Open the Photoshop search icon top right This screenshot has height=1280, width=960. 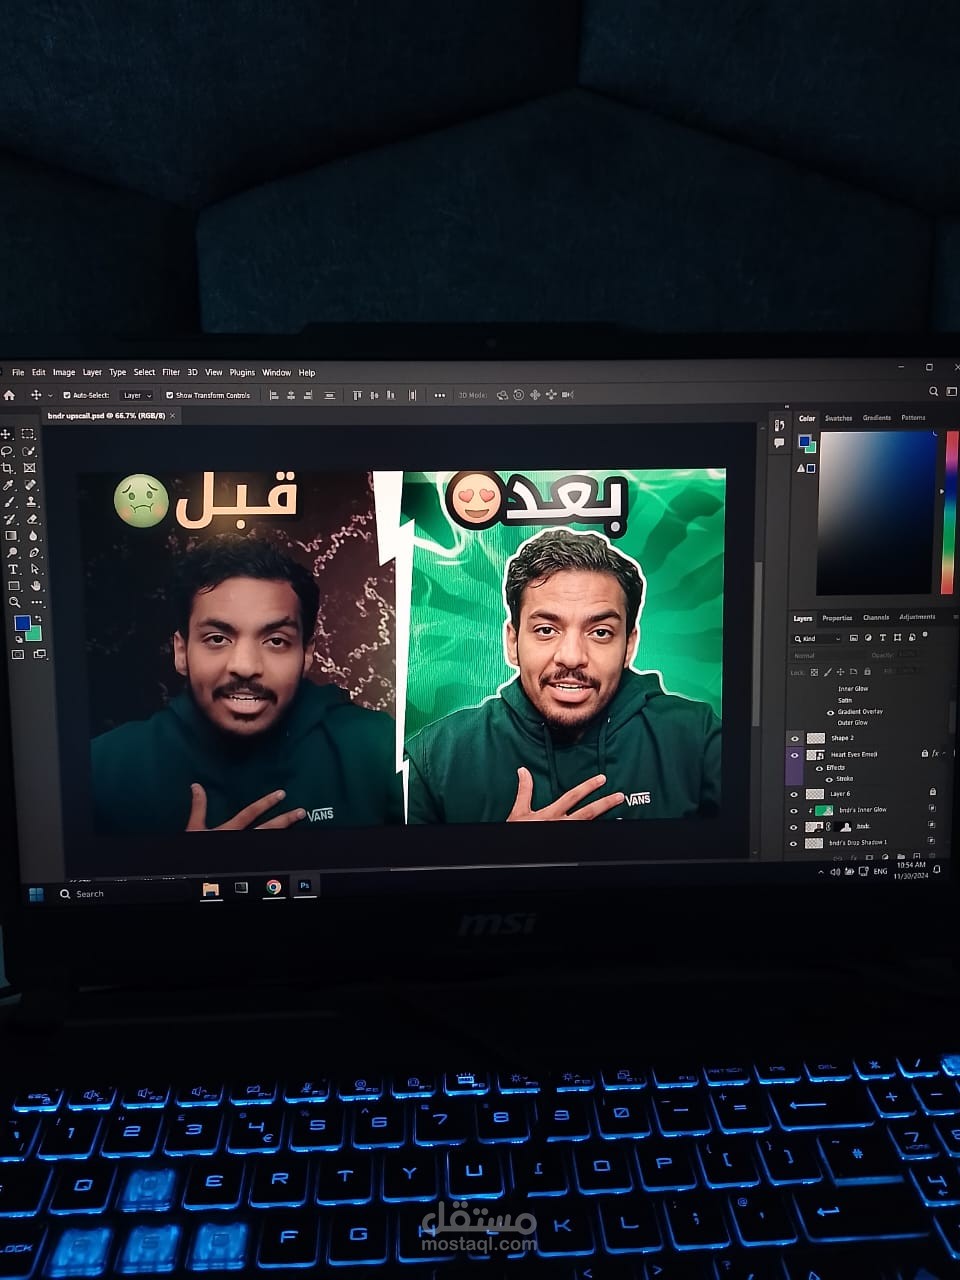coord(934,392)
